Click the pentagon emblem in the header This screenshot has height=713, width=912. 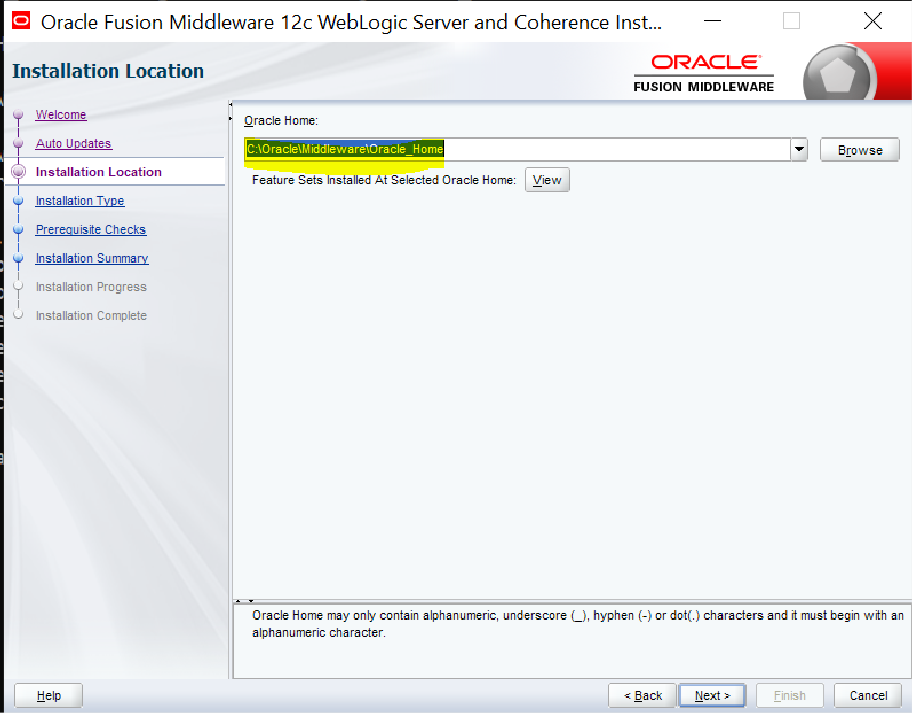845,73
